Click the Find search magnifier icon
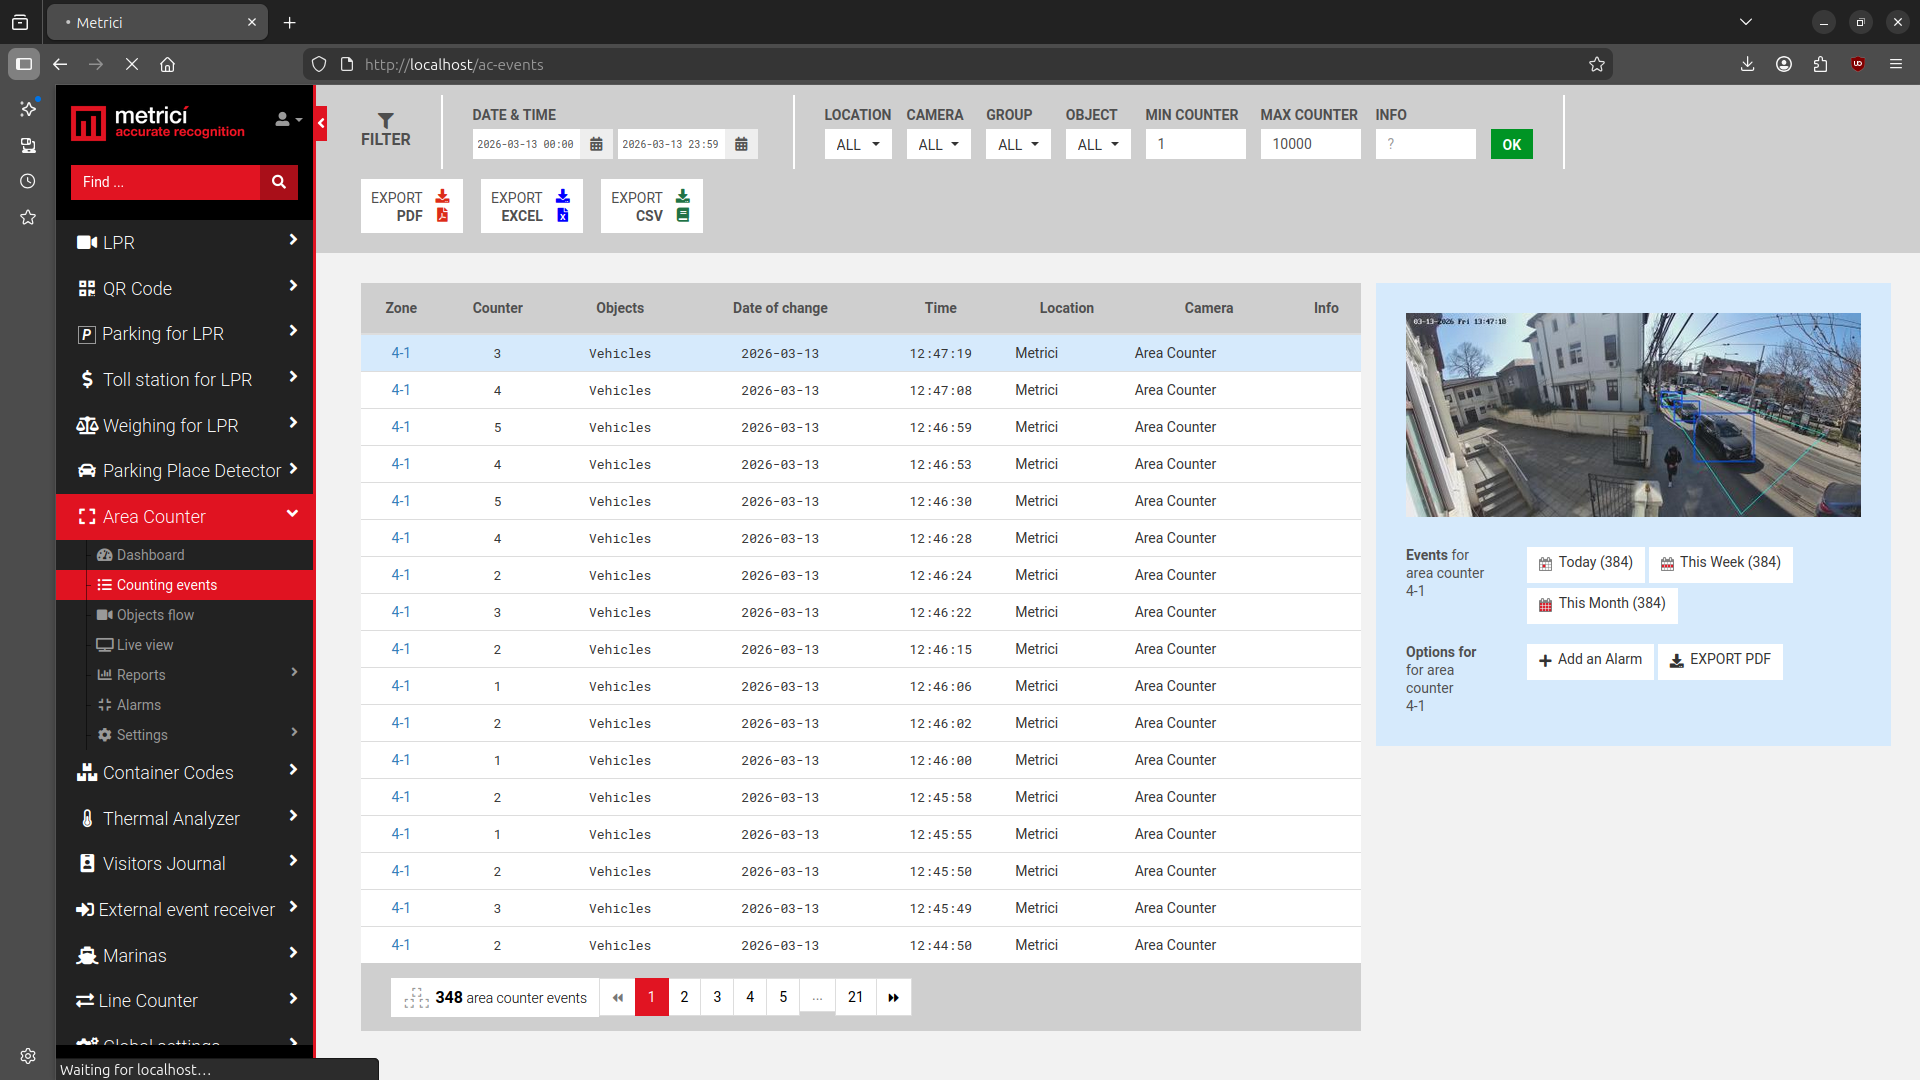This screenshot has width=1920, height=1080. pos(279,182)
